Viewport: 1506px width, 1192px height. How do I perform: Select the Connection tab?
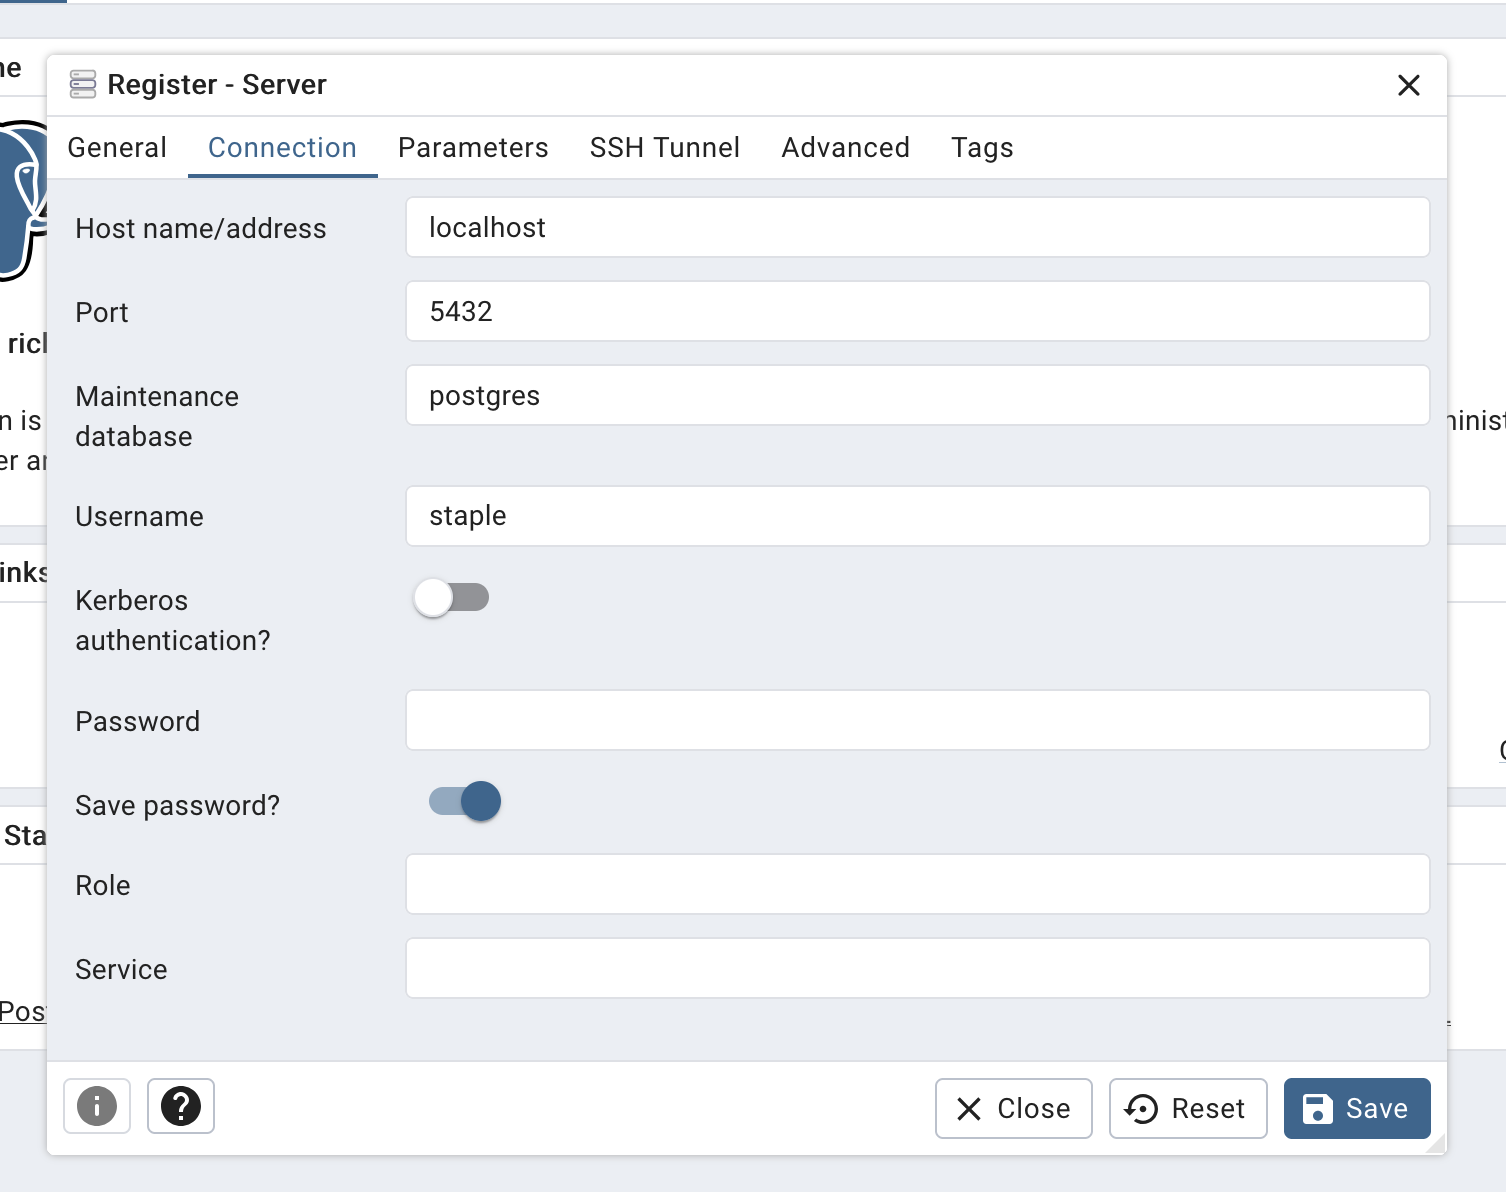tap(282, 148)
